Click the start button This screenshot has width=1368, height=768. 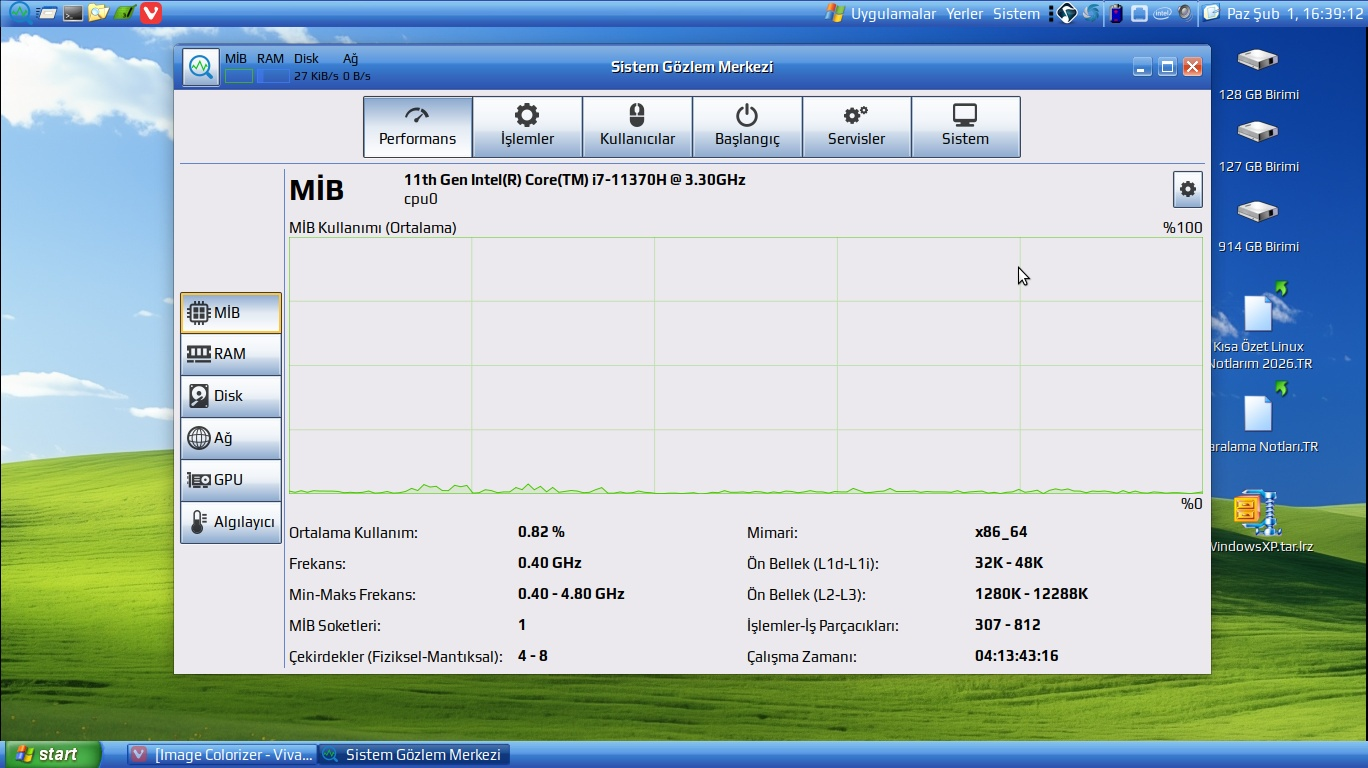click(52, 754)
